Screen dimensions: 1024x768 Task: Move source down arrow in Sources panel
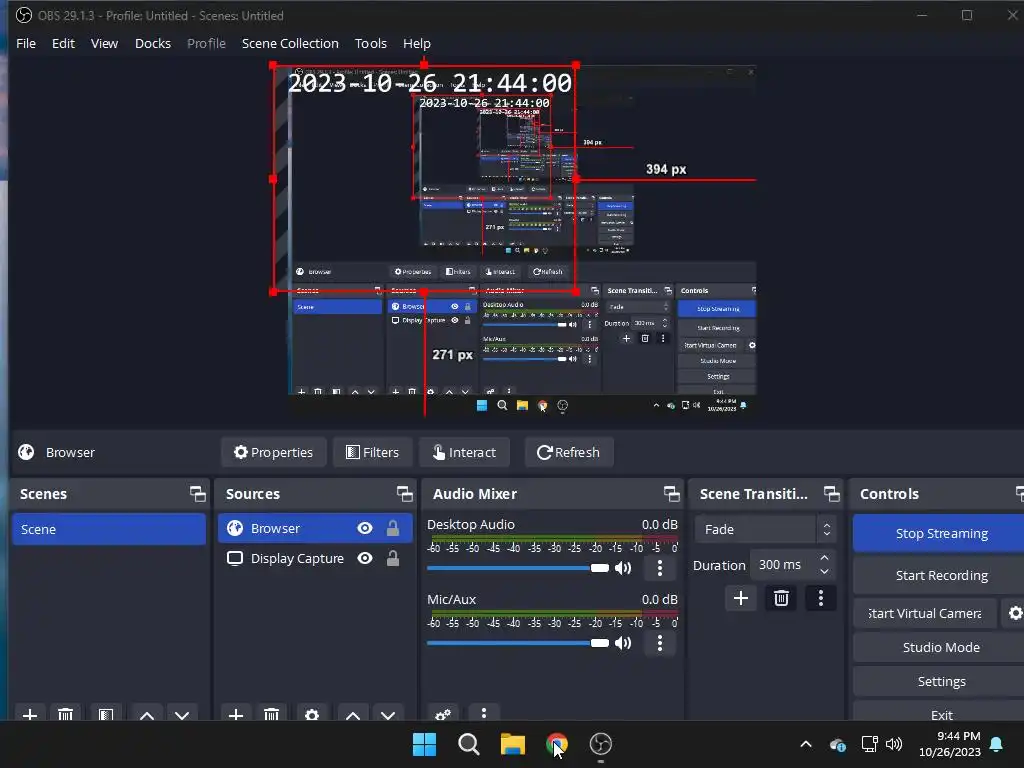(388, 714)
